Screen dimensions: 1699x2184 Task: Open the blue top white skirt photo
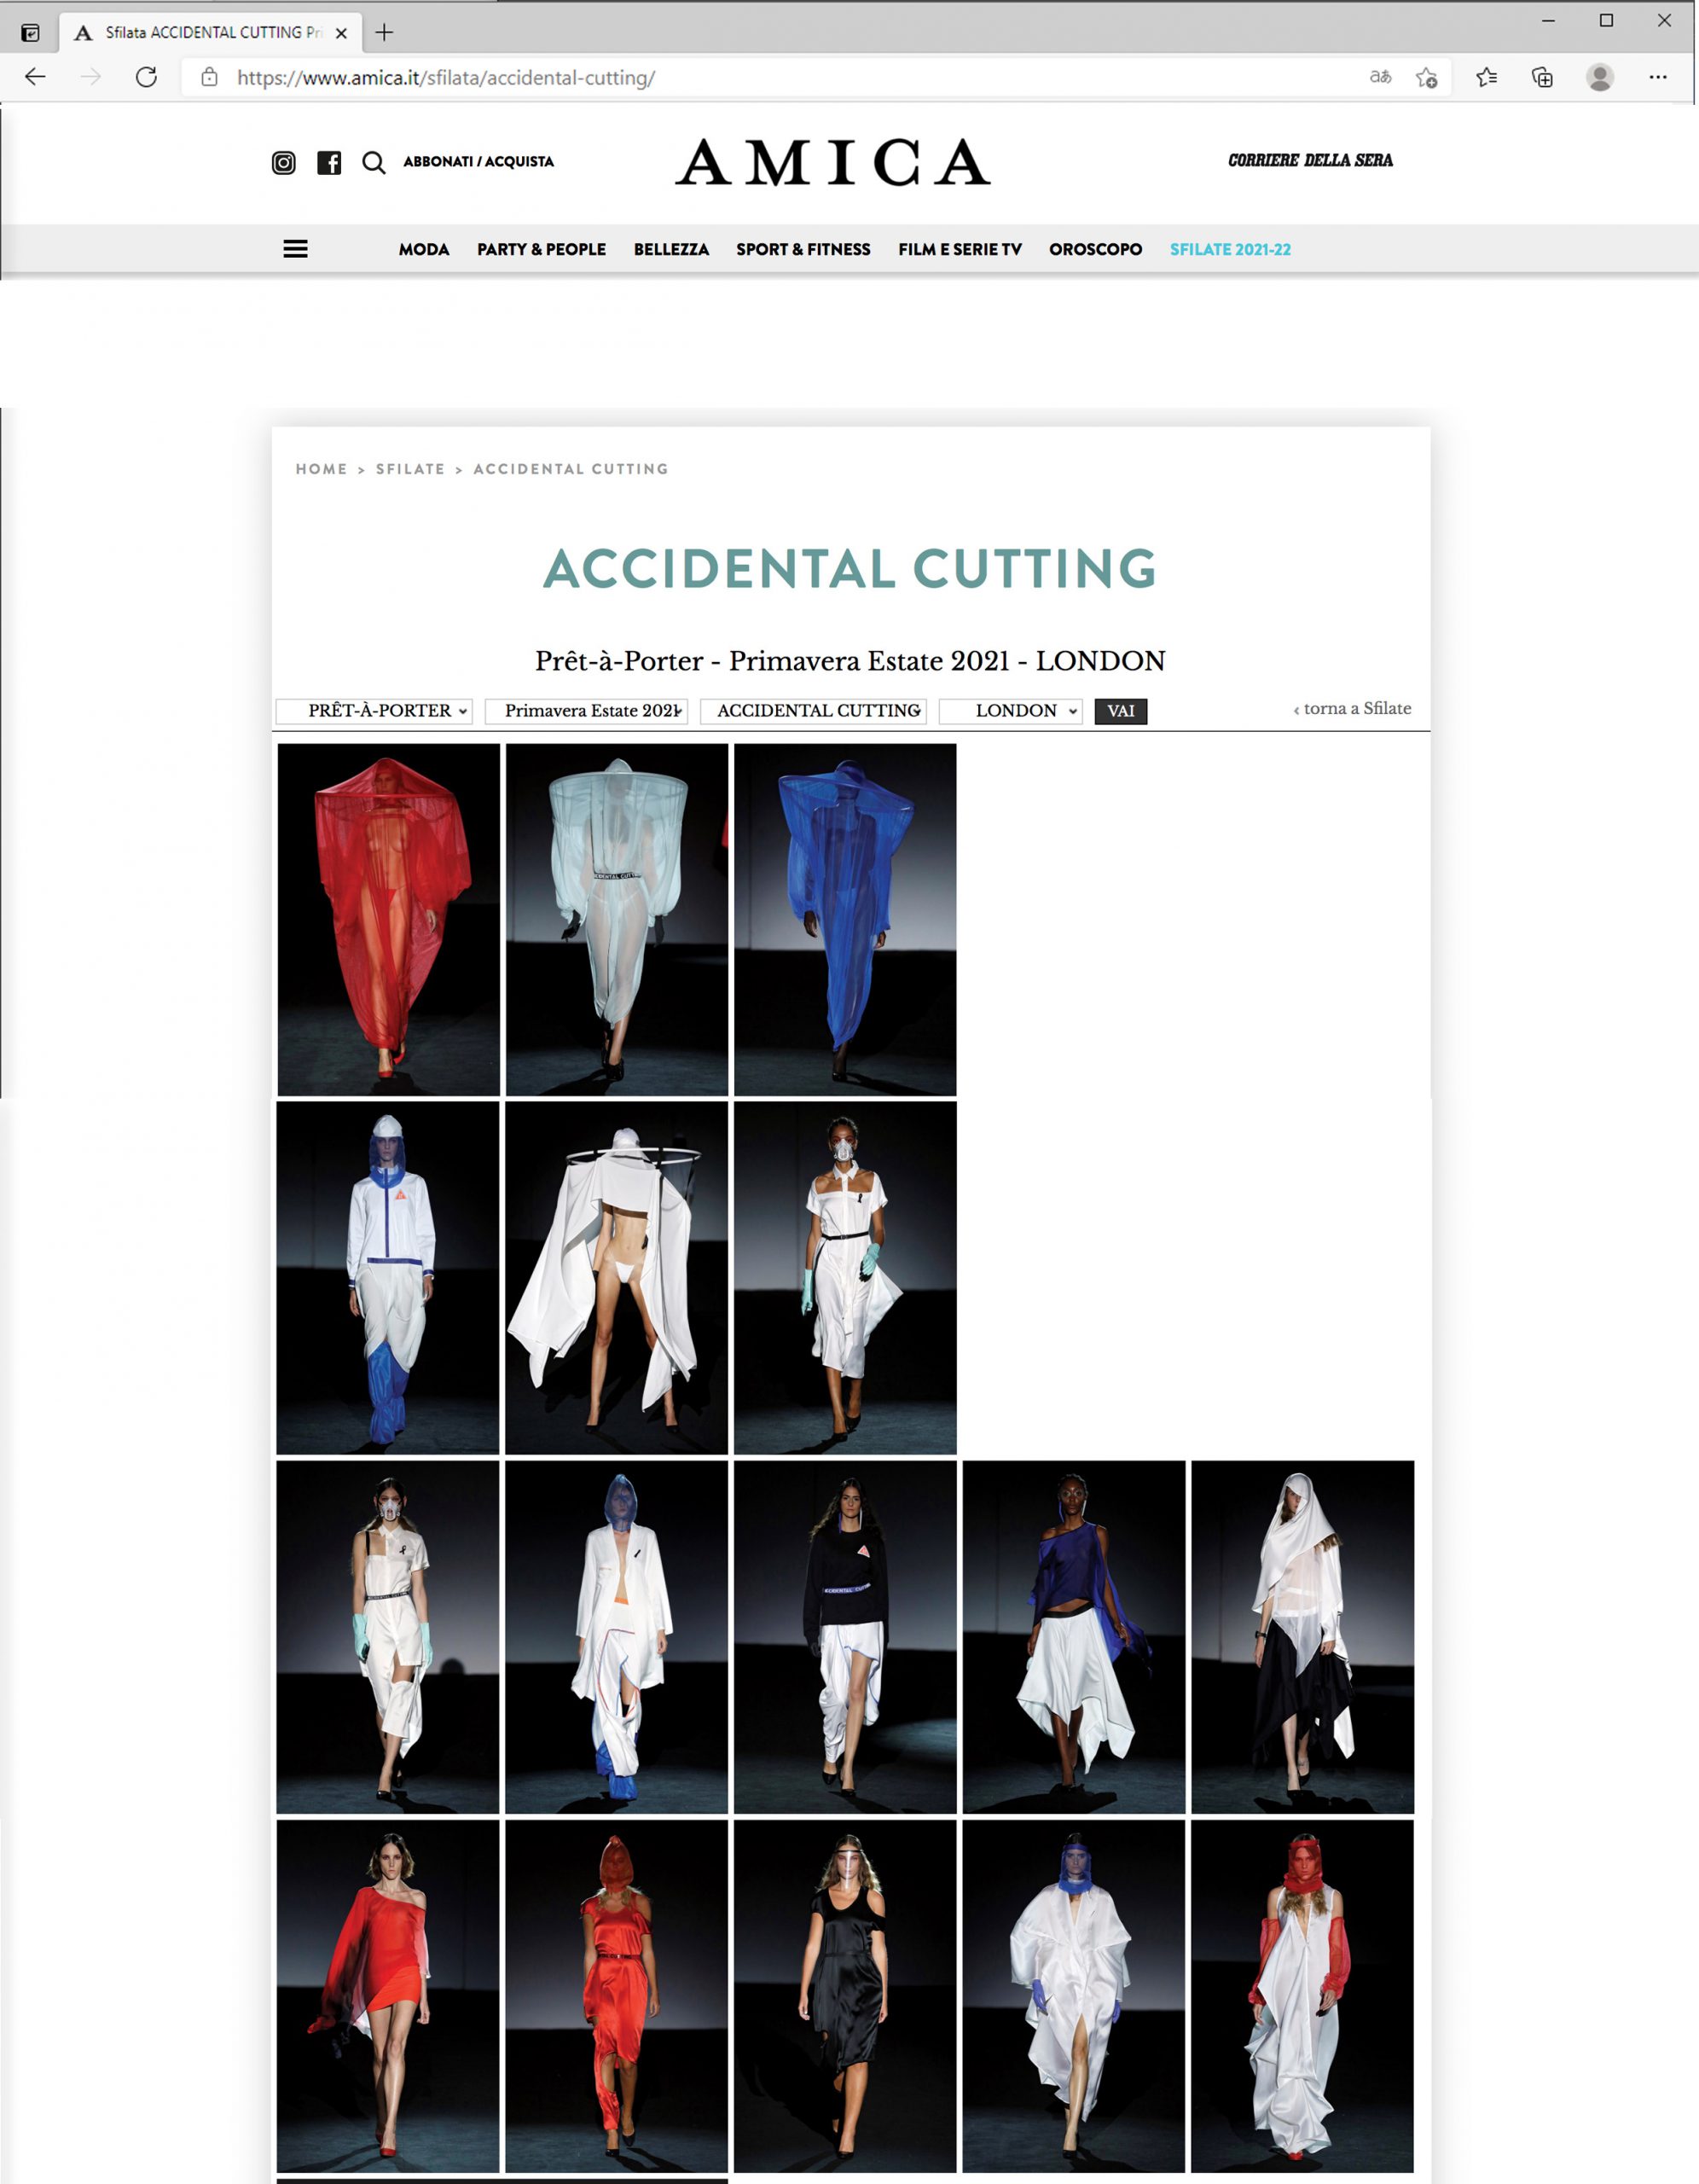pos(1074,1637)
